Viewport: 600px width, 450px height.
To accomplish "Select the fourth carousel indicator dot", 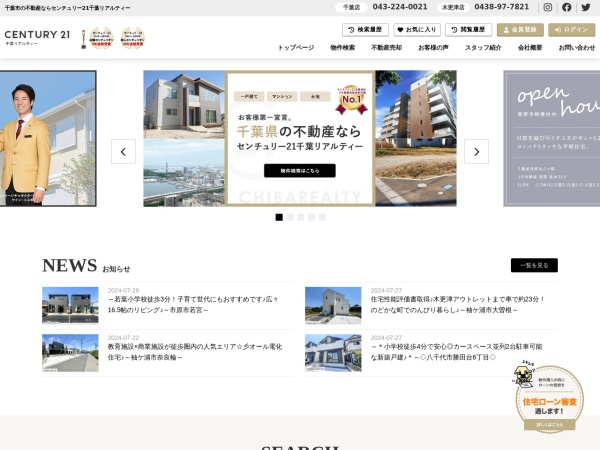I will click(311, 217).
